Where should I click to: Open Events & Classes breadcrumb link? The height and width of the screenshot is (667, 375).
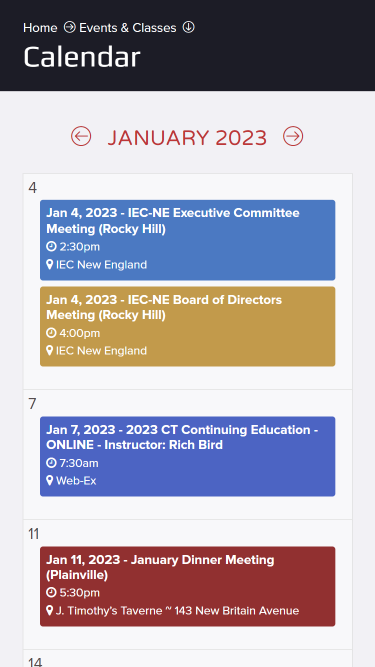[128, 28]
